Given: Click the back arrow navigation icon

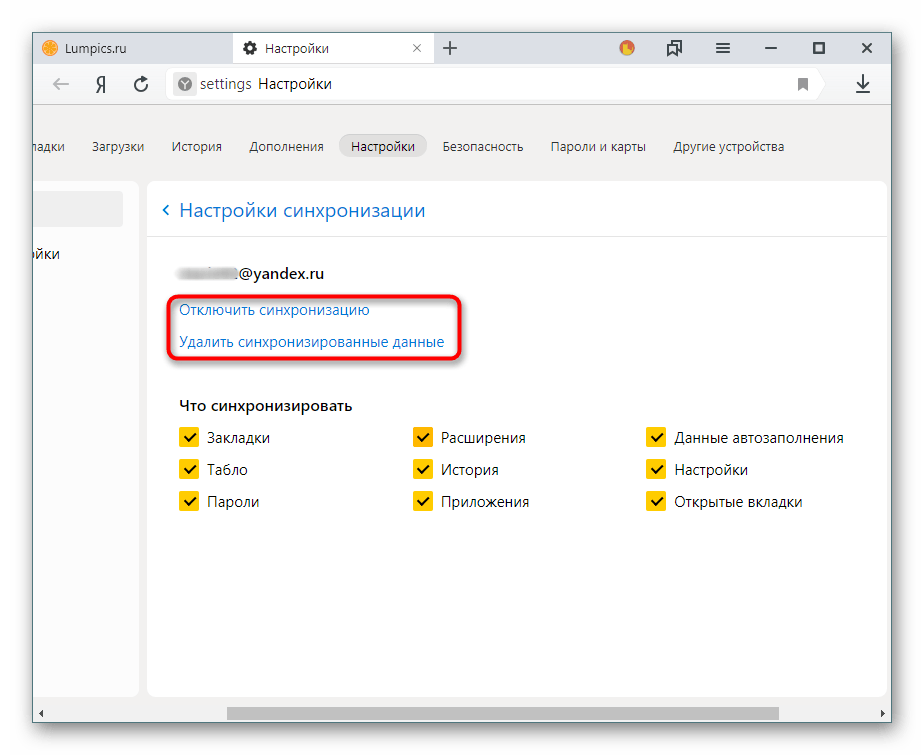Looking at the screenshot, I should pyautogui.click(x=61, y=85).
